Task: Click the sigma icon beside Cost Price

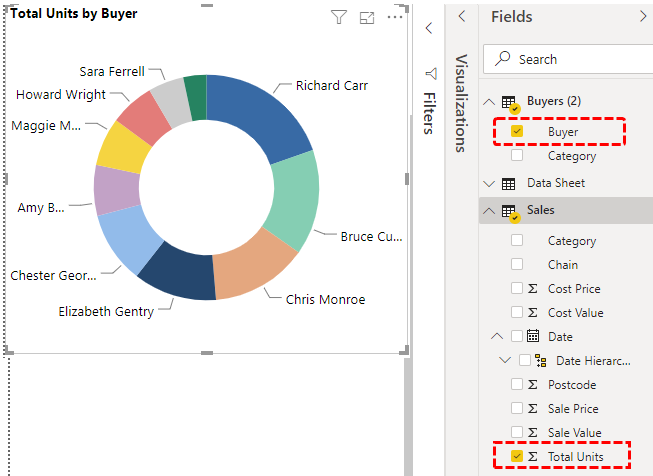Action: (x=533, y=289)
